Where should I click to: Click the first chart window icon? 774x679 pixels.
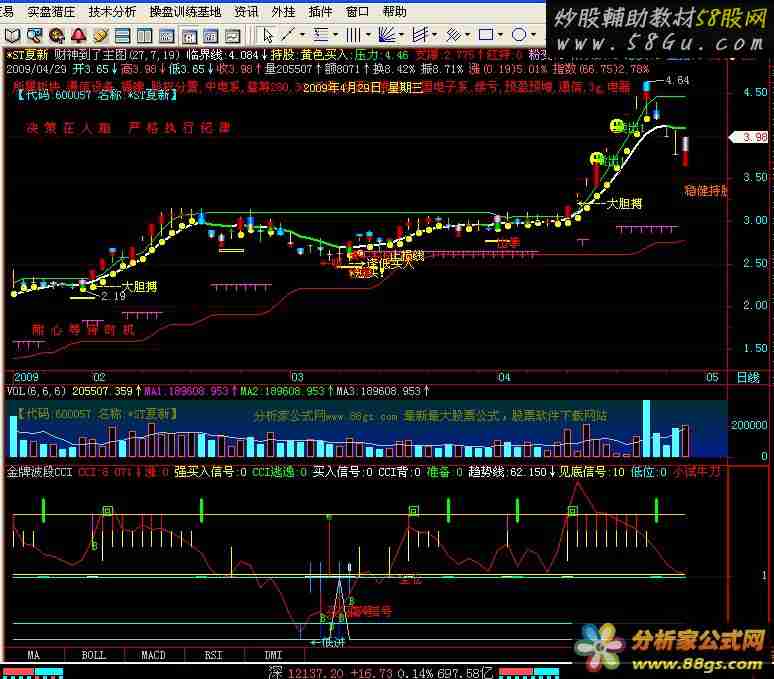tap(167, 36)
